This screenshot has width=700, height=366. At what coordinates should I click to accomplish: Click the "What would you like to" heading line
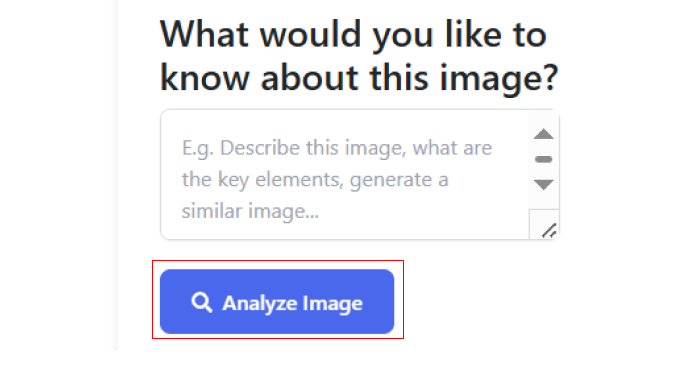[353, 35]
